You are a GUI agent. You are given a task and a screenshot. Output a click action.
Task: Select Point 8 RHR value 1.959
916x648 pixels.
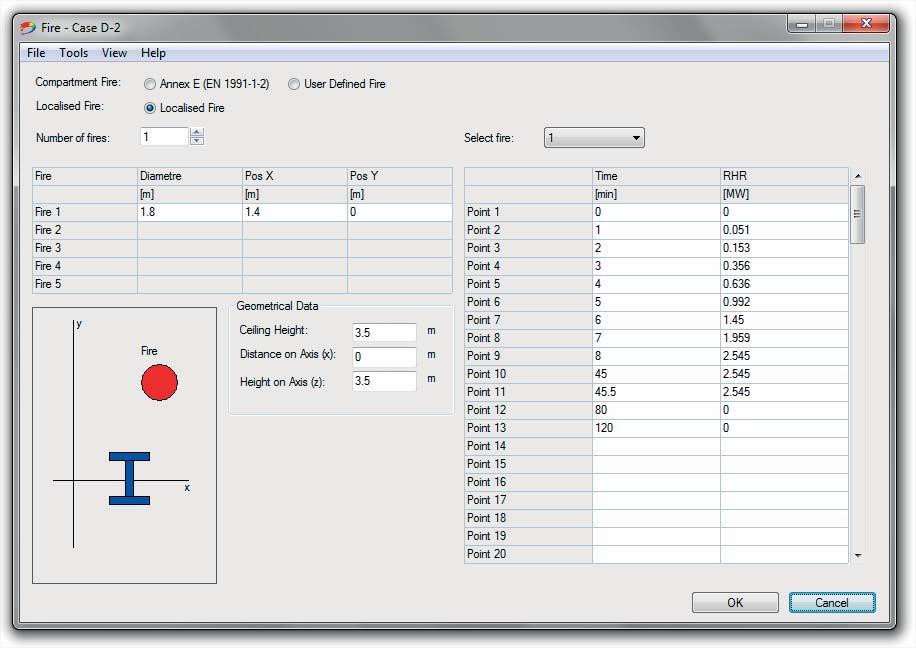click(784, 338)
